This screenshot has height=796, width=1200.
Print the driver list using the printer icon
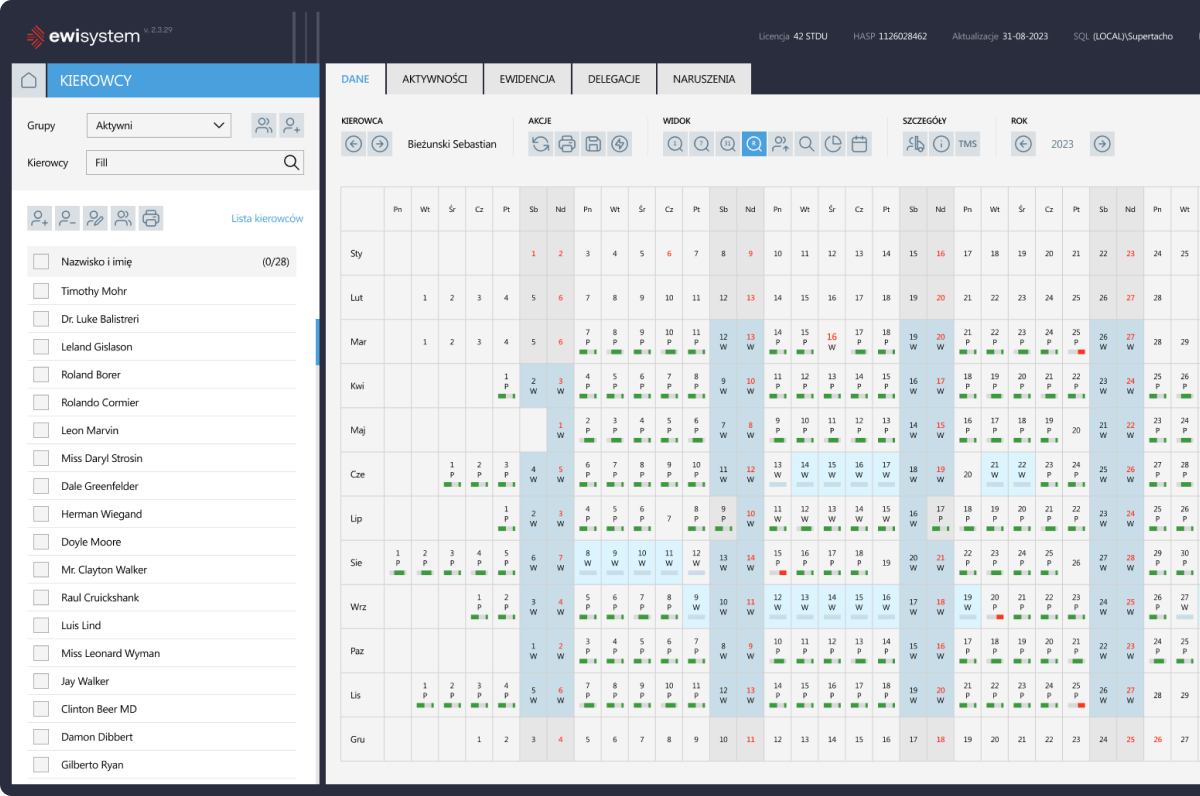150,218
